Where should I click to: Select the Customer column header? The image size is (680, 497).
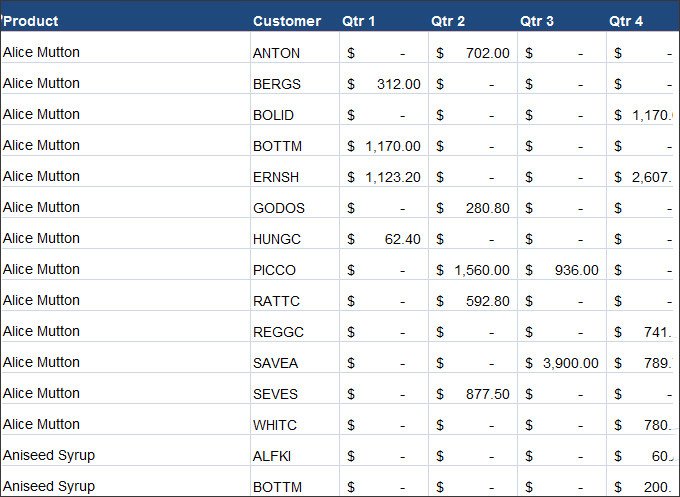click(x=295, y=21)
